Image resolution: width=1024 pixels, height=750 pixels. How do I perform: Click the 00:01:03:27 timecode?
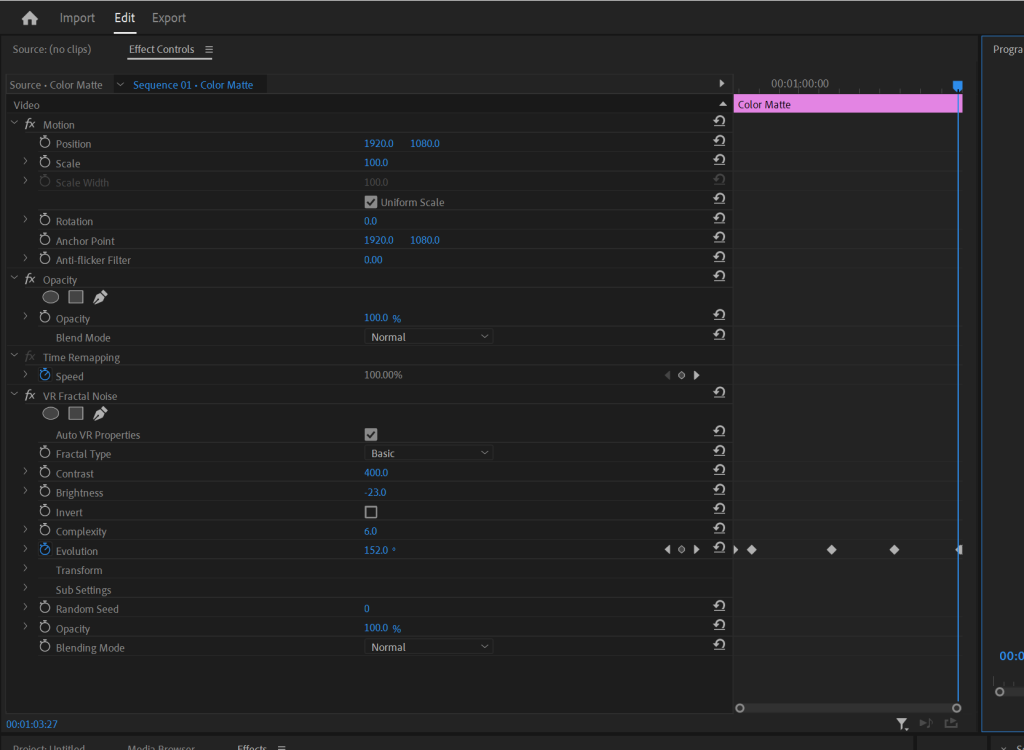[x=32, y=724]
